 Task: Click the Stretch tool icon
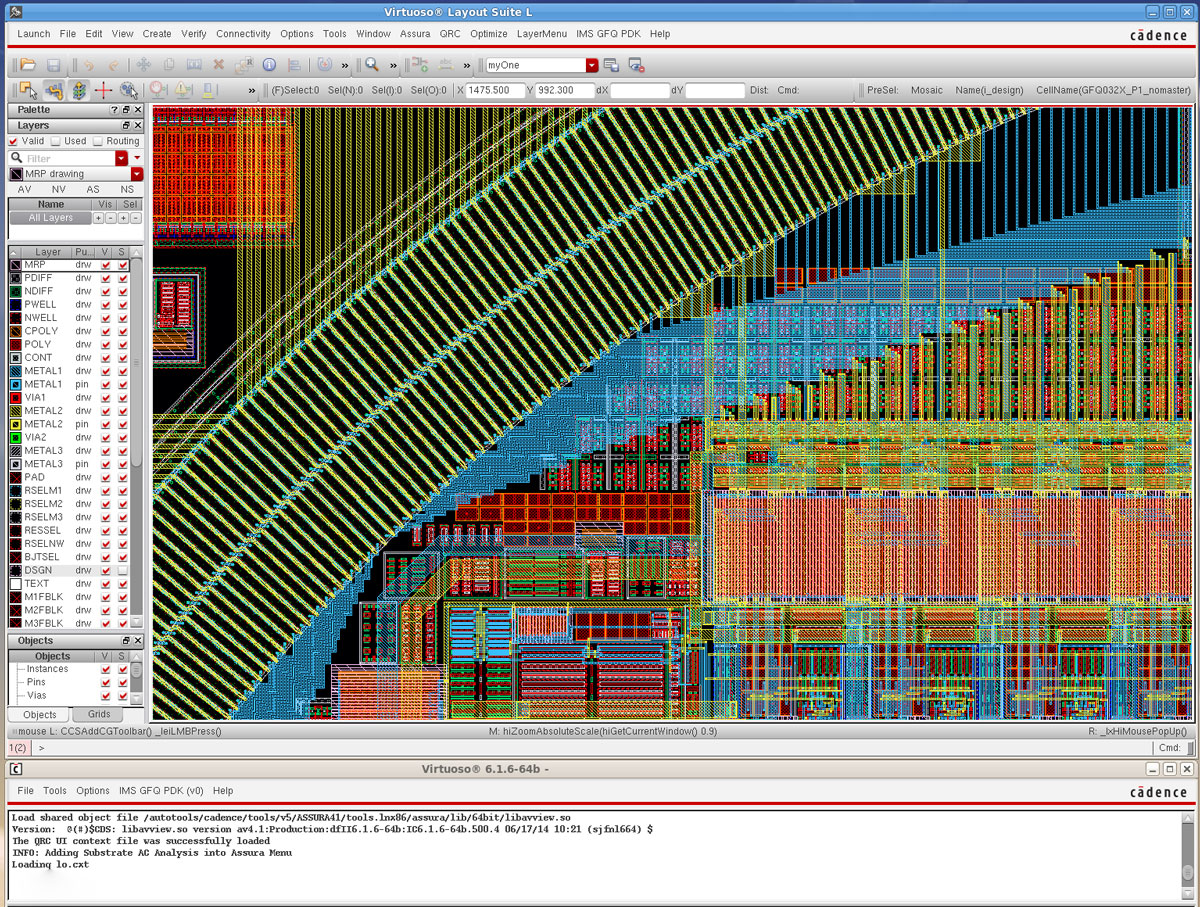pos(193,65)
